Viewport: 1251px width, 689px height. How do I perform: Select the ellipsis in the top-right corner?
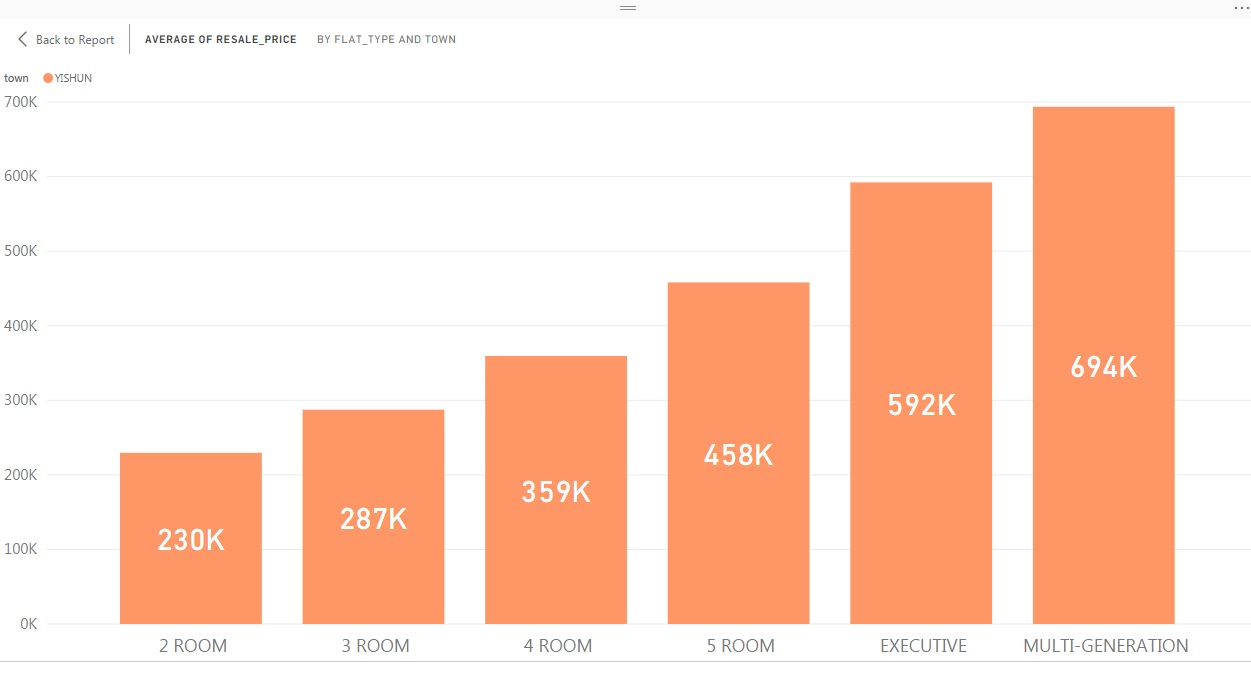pyautogui.click(x=1240, y=8)
